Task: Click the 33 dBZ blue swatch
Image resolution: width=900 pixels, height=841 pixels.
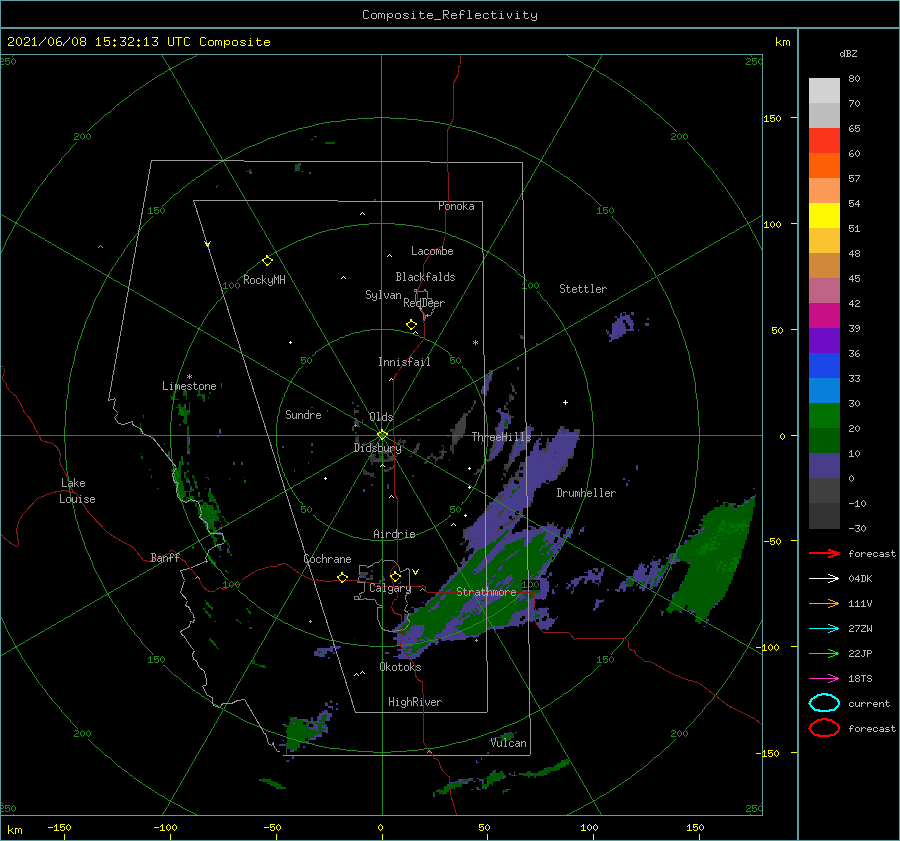Action: 824,366
